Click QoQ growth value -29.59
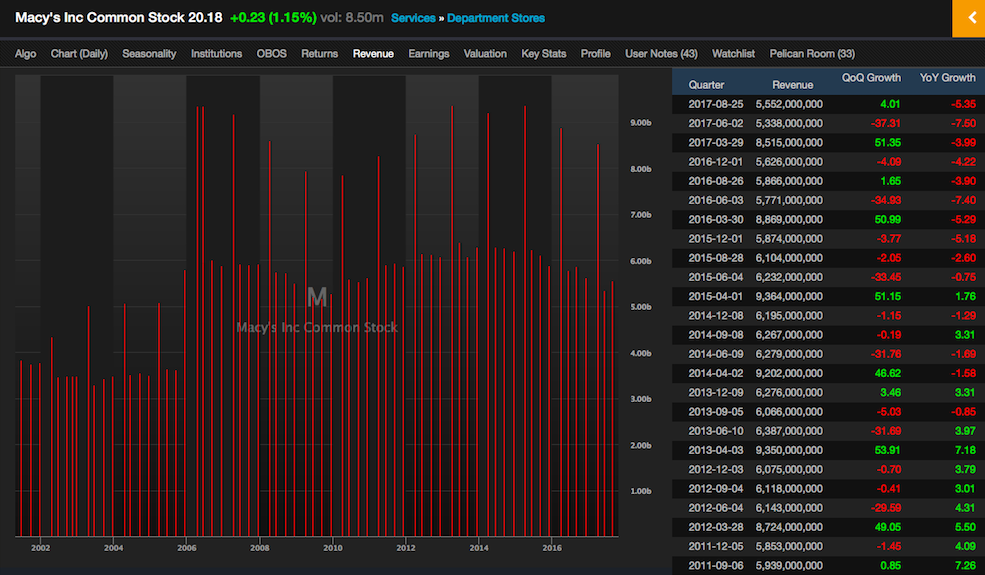Image resolution: width=985 pixels, height=575 pixels. (886, 508)
